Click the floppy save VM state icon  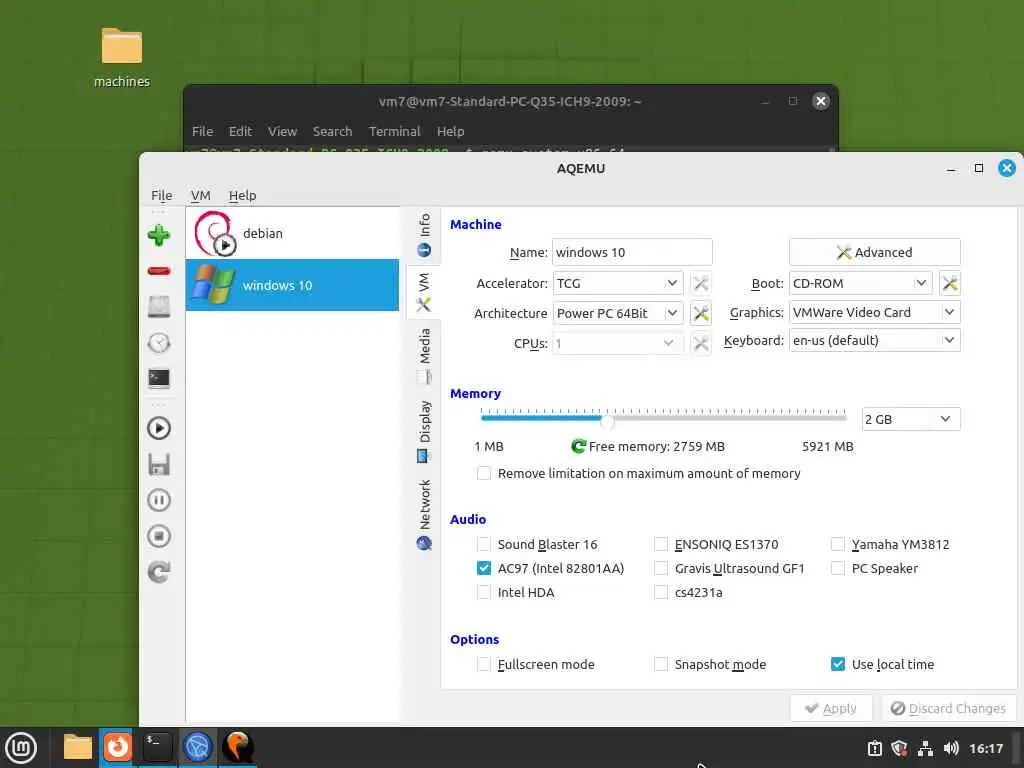tap(159, 464)
